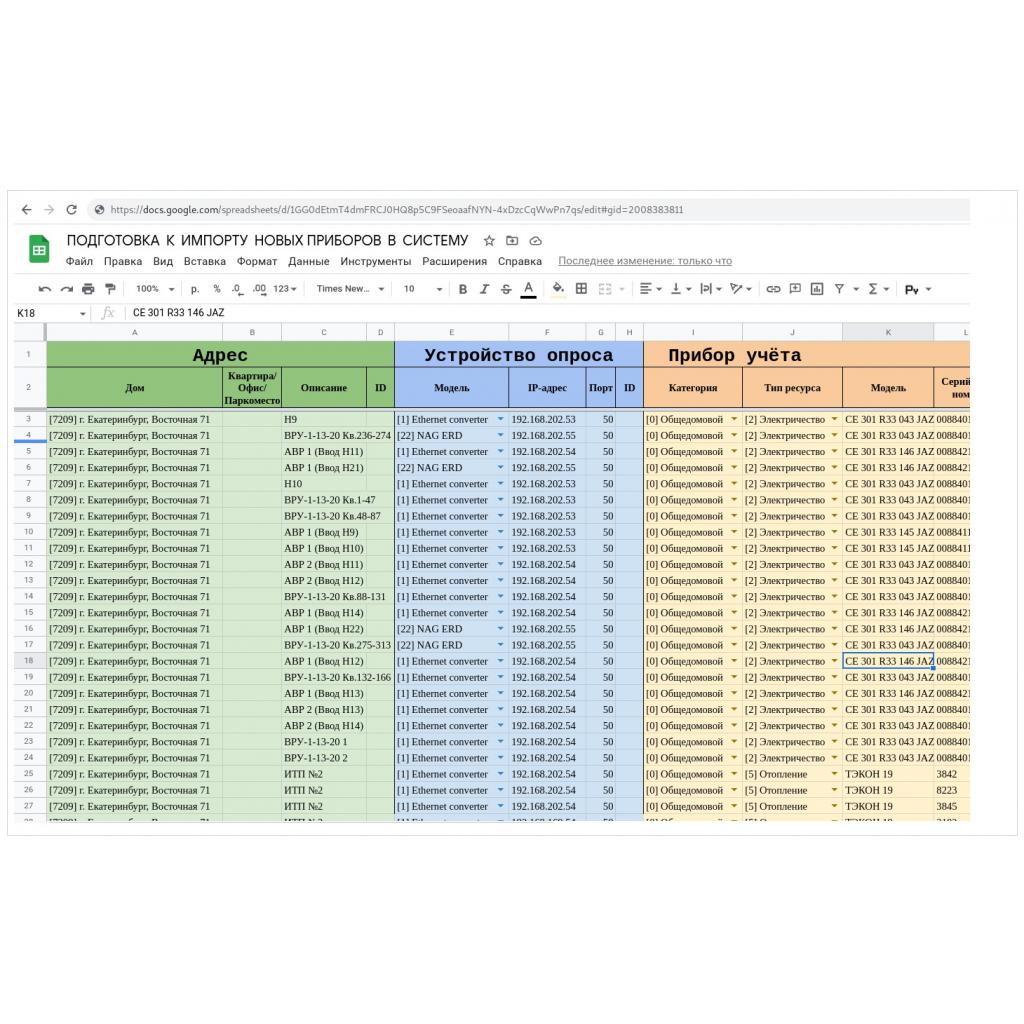Image resolution: width=1024 pixels, height=1024 pixels.
Task: Click the 'IP-адрес' column header cell
Action: pos(547,388)
